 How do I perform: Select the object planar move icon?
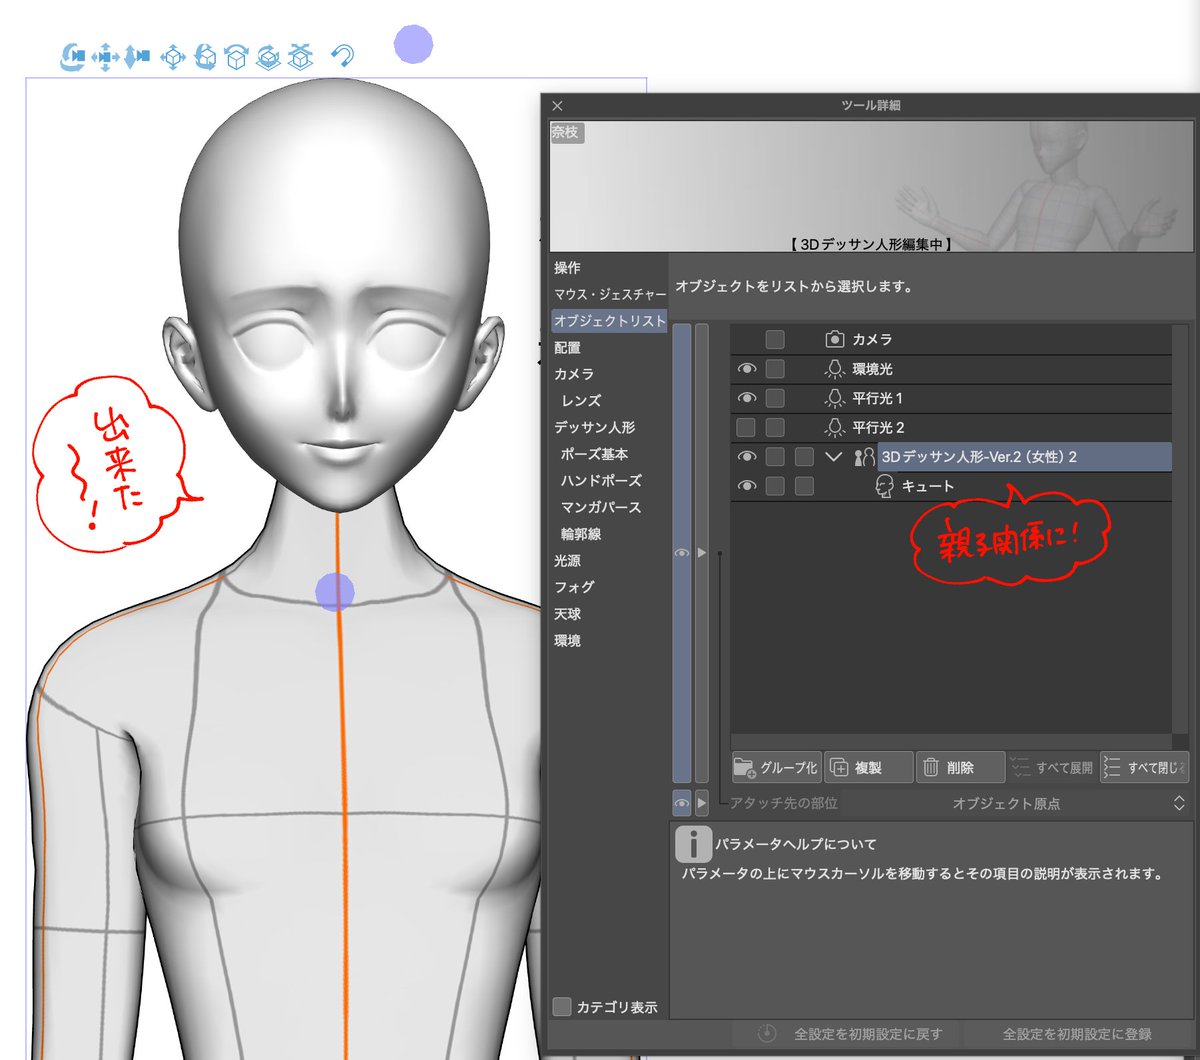173,58
